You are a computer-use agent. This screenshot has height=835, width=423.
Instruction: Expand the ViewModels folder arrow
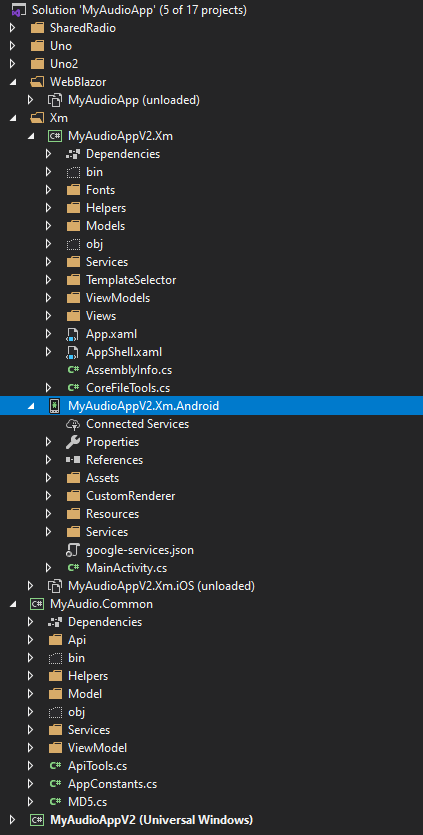click(48, 298)
